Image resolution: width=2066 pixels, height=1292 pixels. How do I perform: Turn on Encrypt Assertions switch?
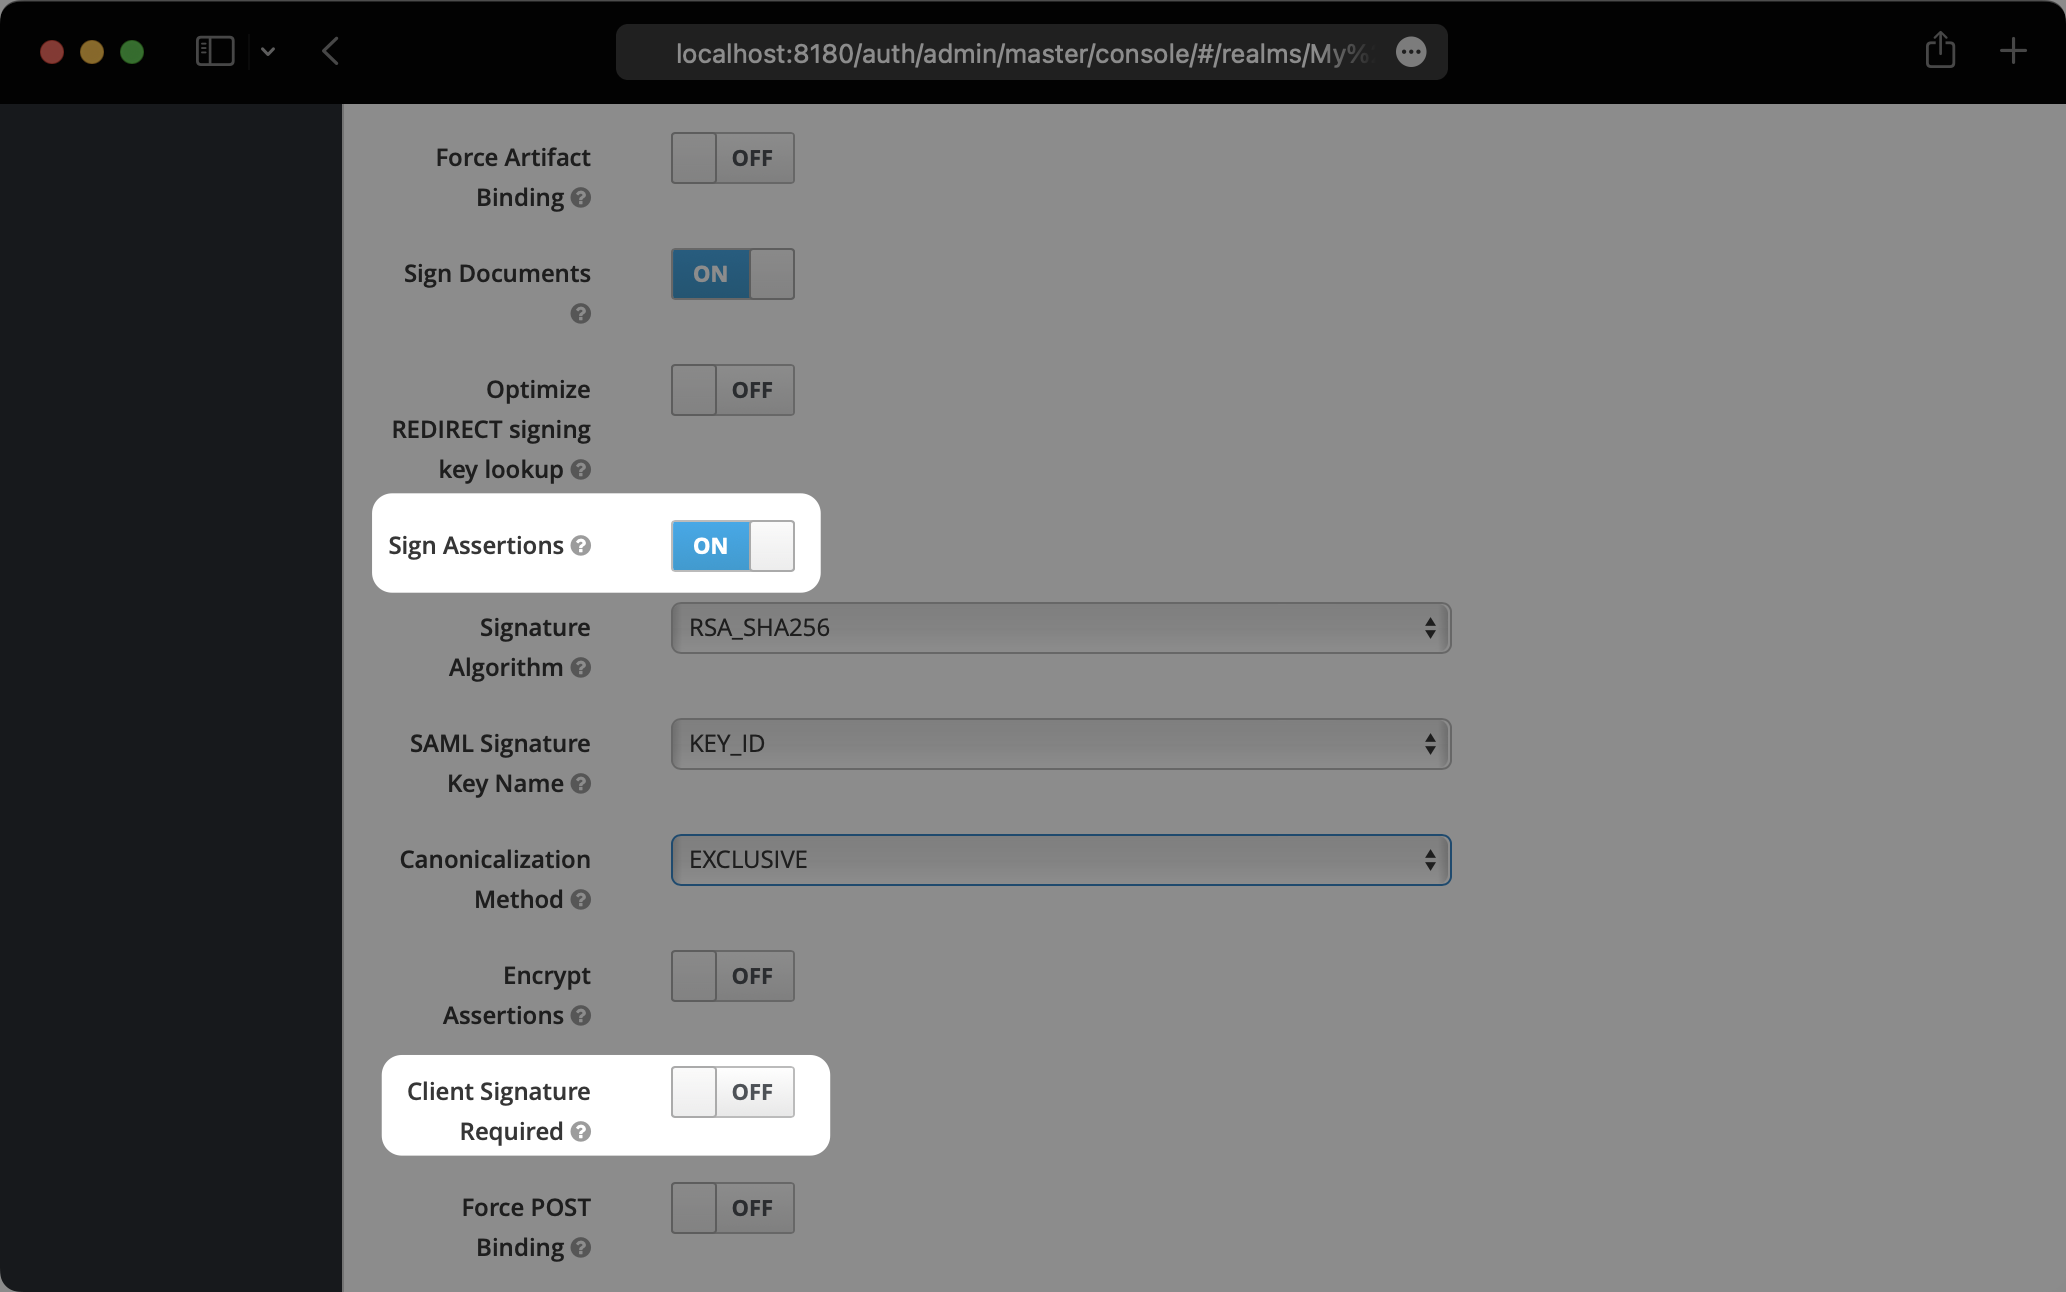point(732,976)
